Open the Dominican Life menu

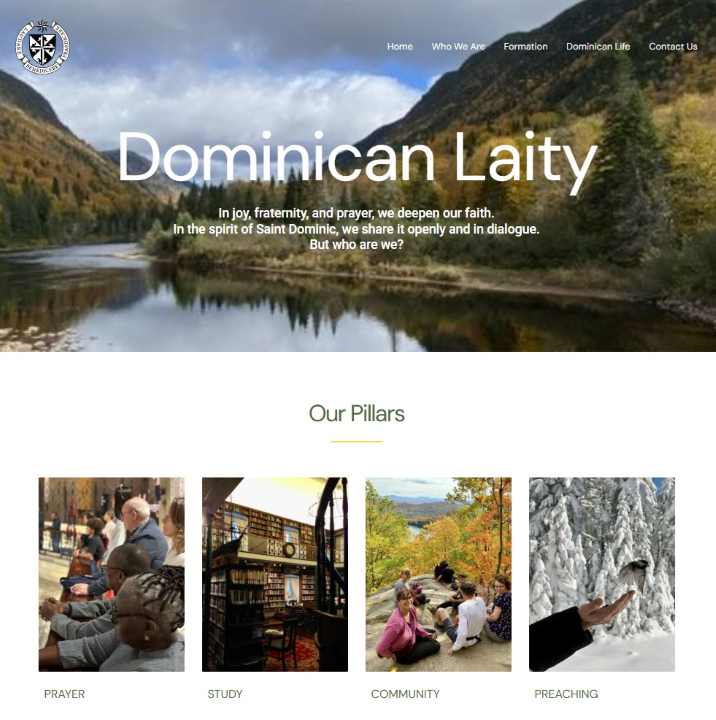(598, 46)
